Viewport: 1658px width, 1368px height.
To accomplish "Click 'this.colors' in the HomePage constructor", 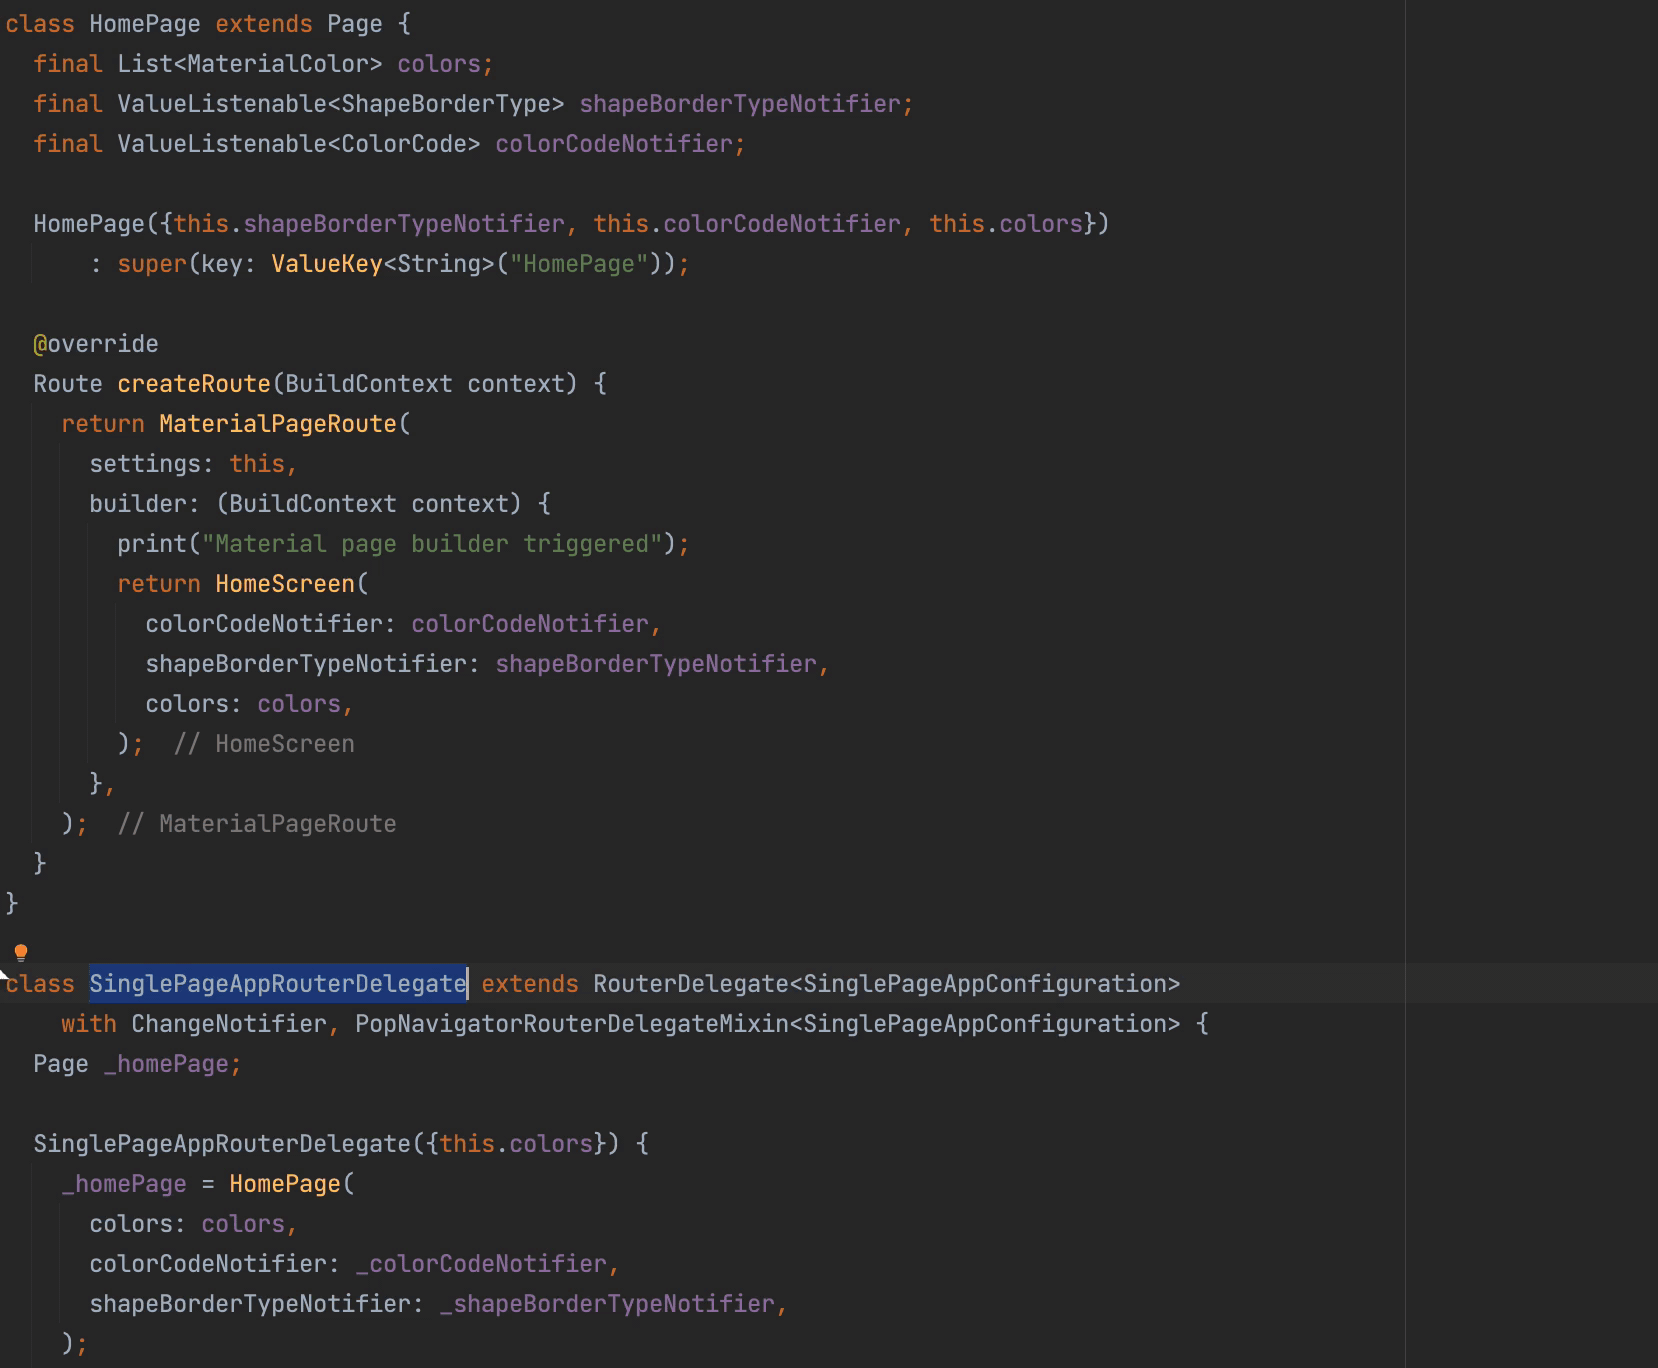I will pyautogui.click(x=1006, y=224).
